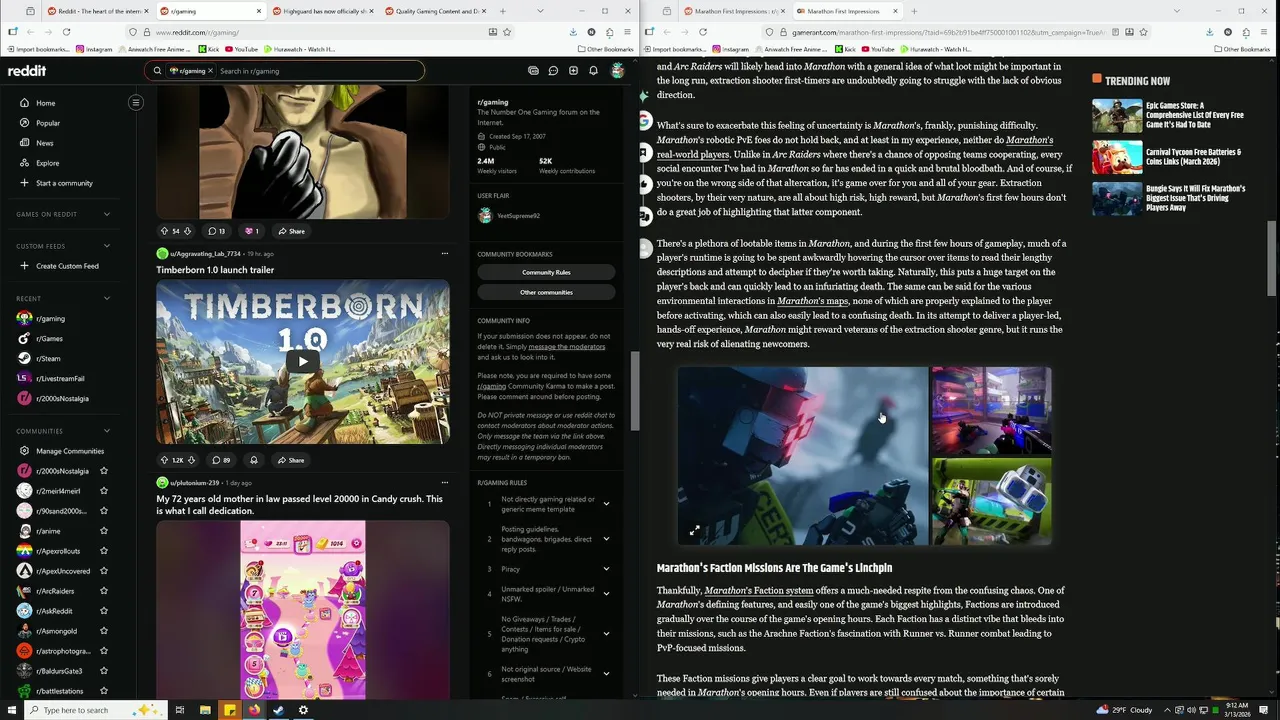Open Steam from the taskbar

[x=279, y=710]
